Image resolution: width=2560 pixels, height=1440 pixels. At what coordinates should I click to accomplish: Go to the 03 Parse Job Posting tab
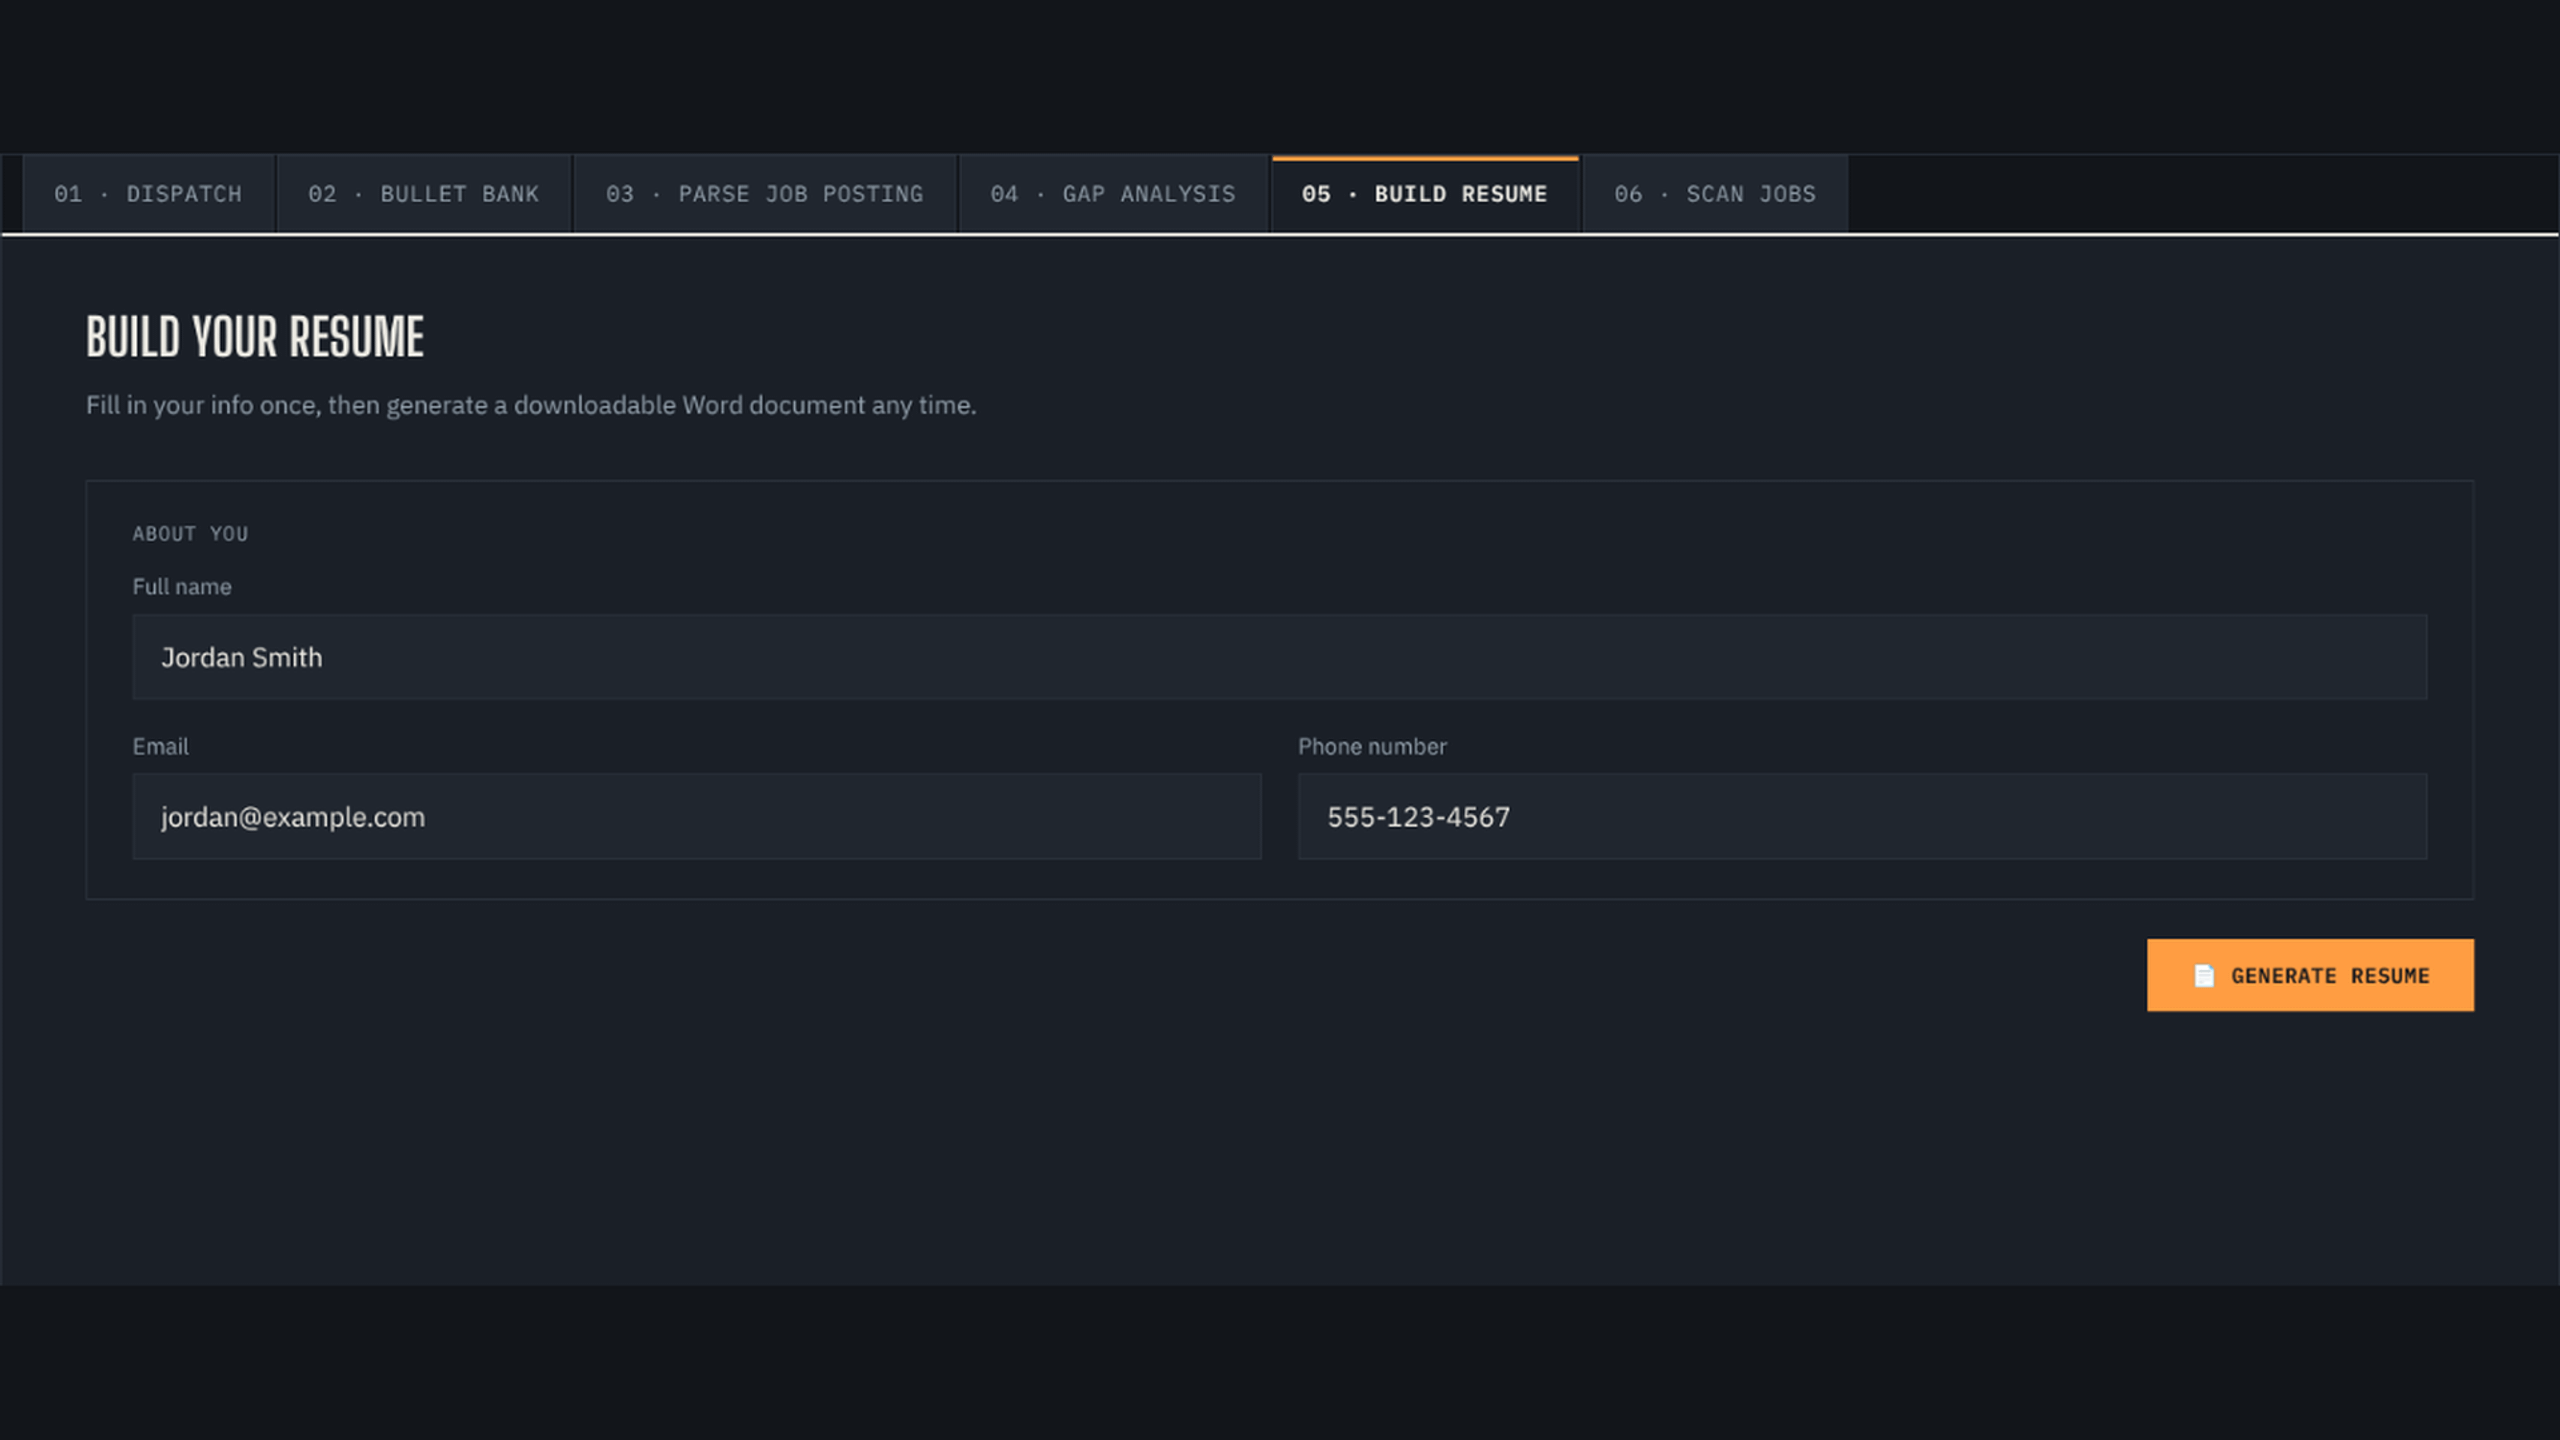(x=765, y=194)
